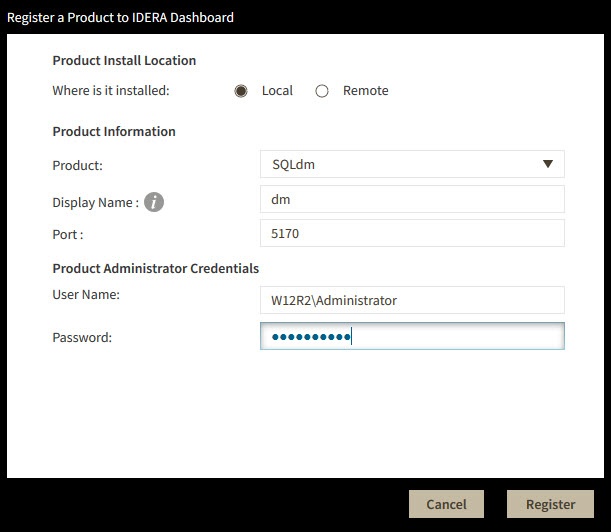
Task: Click the "Display Name :" label text
Action: pos(95,203)
